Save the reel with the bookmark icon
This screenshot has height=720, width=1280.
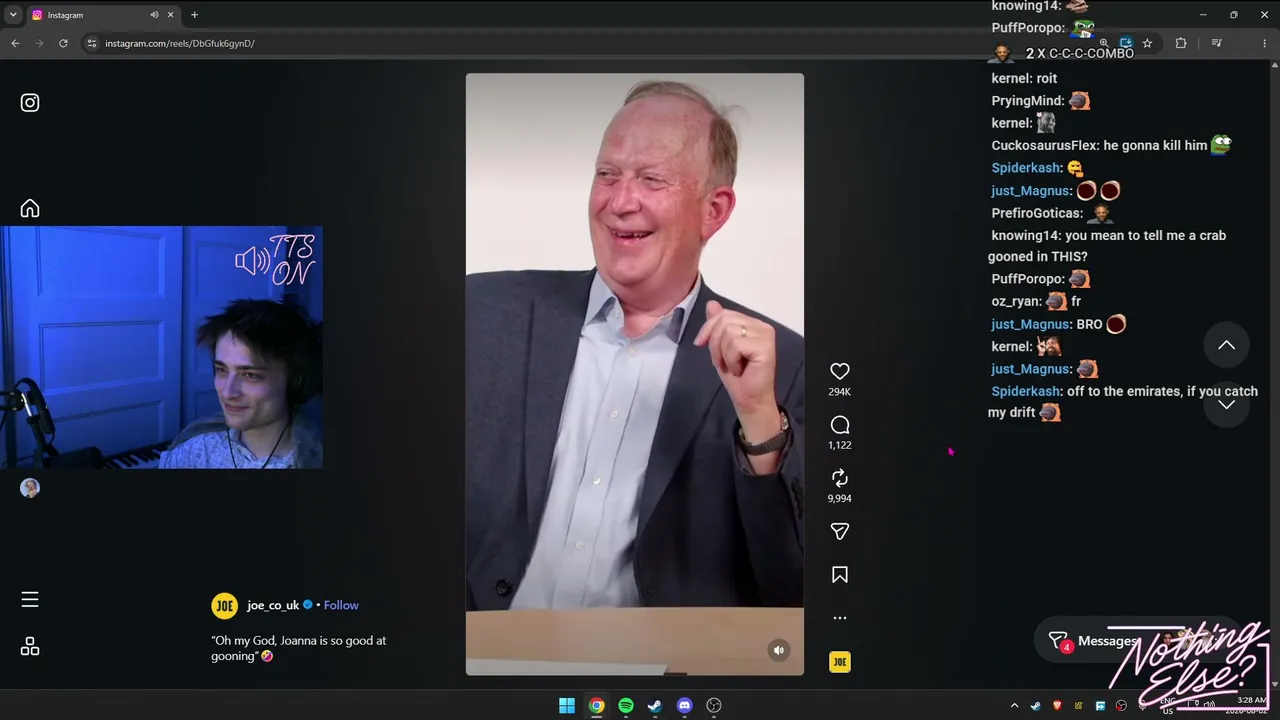[840, 575]
